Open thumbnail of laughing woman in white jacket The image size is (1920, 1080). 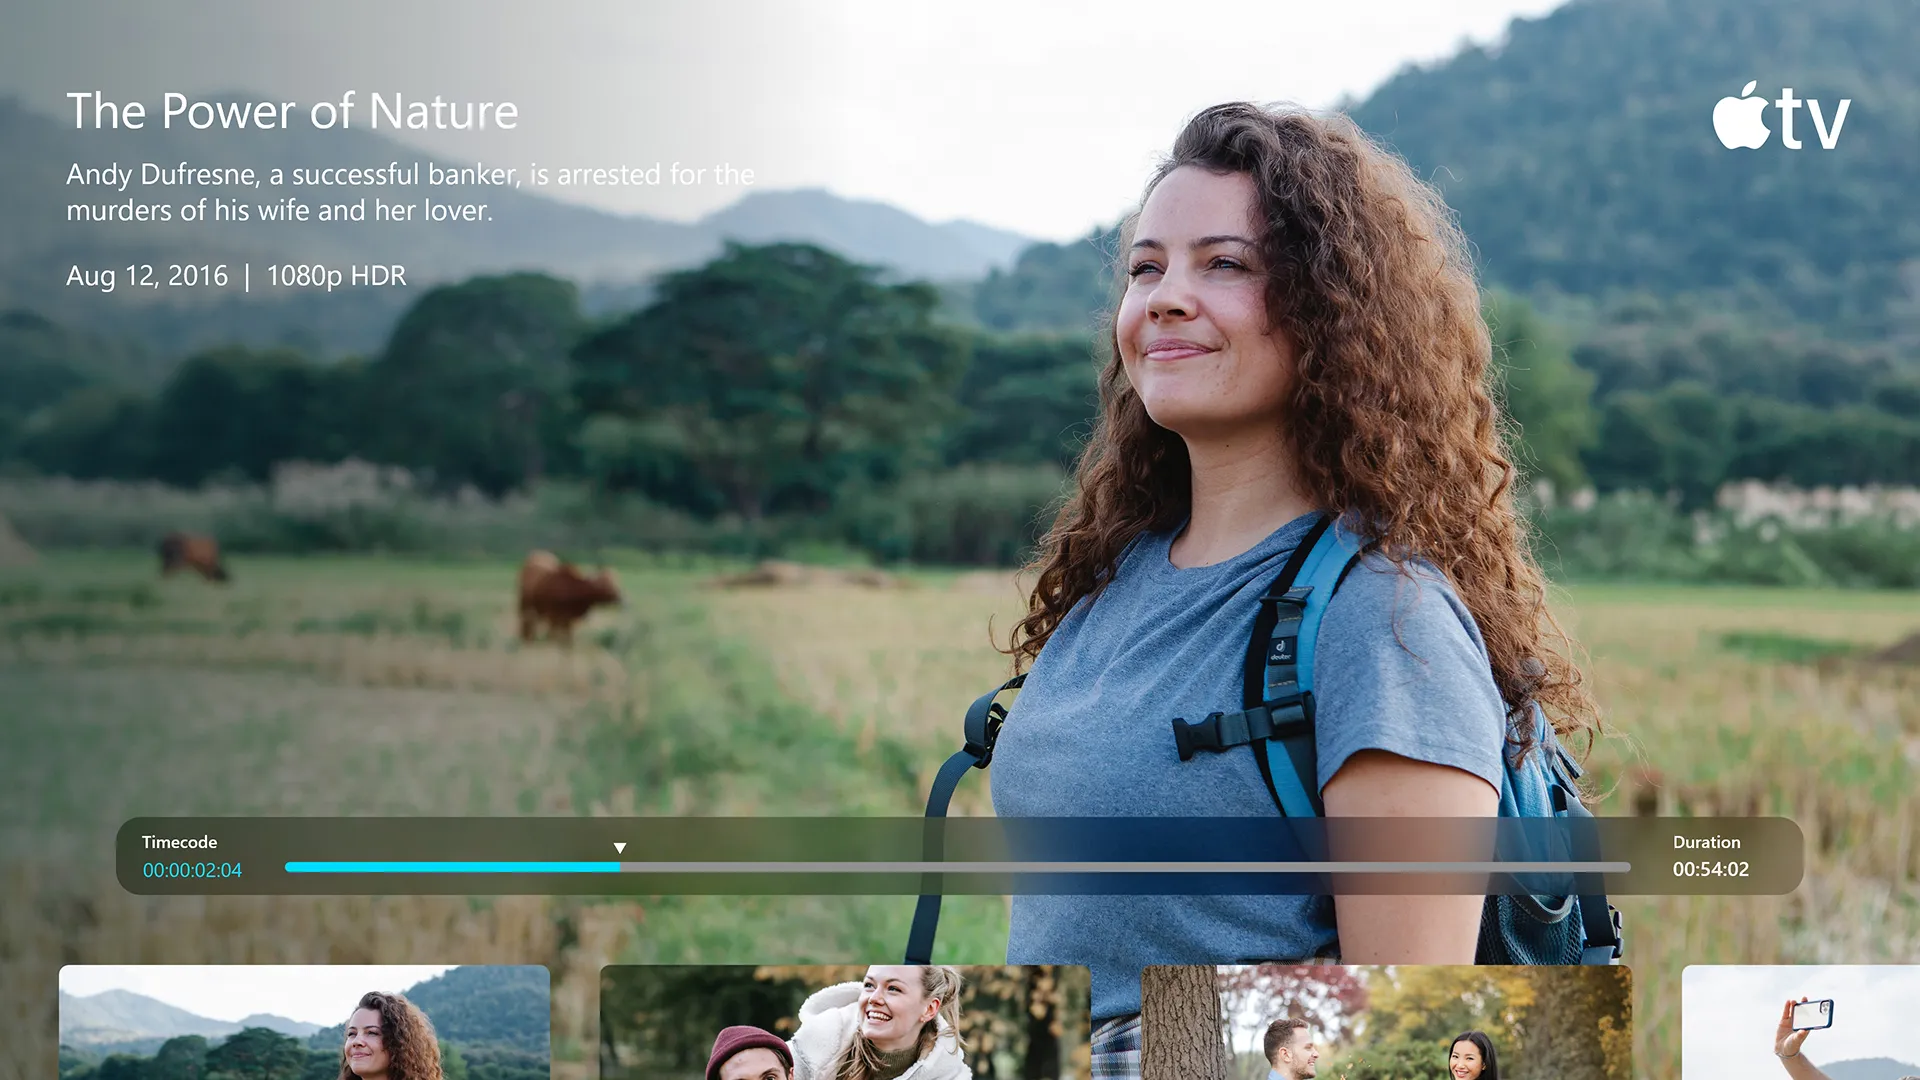pyautogui.click(x=845, y=1022)
